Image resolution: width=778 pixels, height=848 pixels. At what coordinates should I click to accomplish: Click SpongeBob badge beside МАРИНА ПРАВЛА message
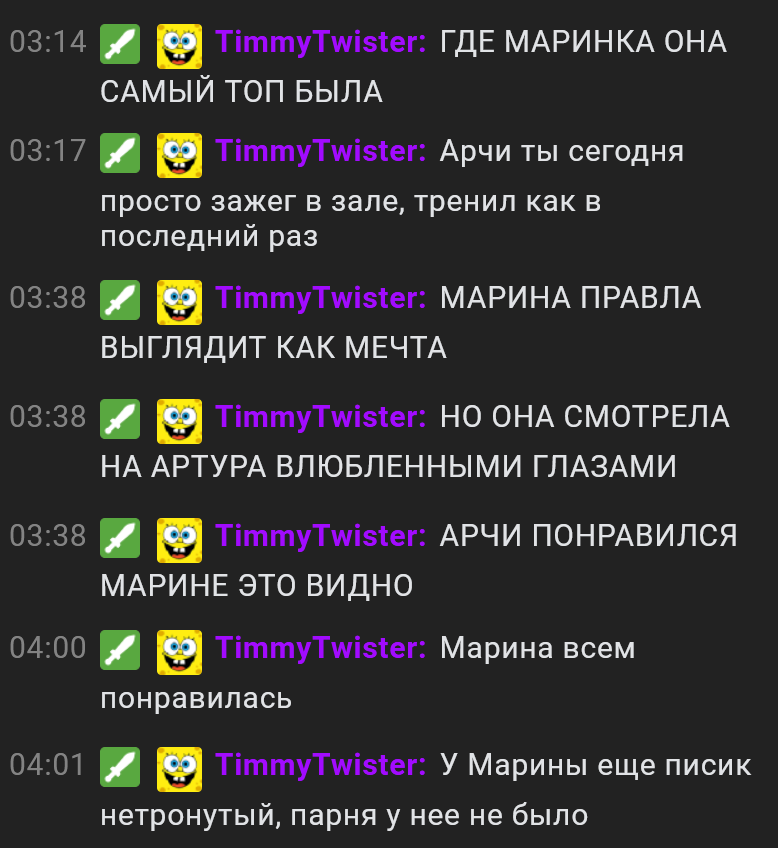(179, 302)
